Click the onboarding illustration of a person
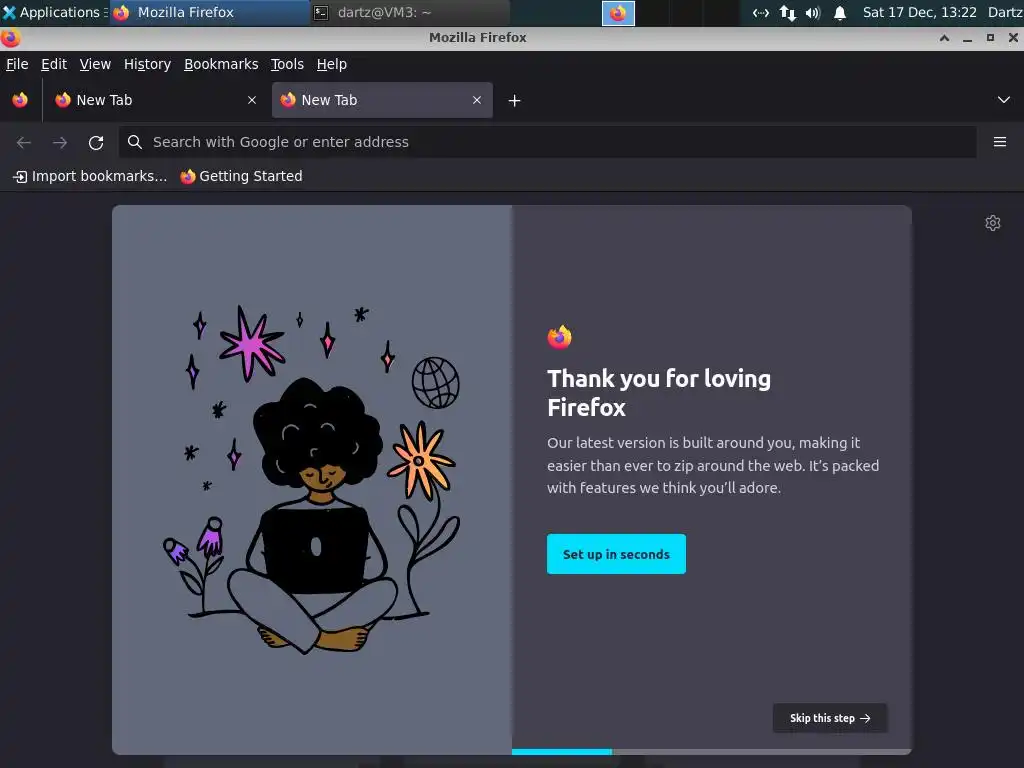The height and width of the screenshot is (768, 1024). coord(312,480)
